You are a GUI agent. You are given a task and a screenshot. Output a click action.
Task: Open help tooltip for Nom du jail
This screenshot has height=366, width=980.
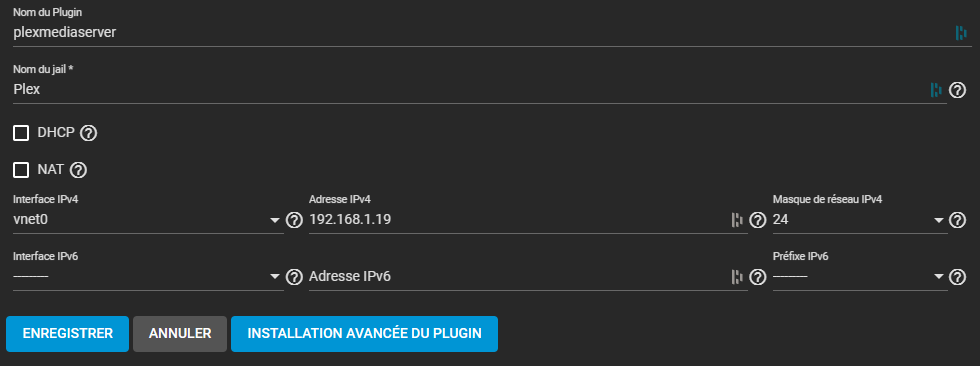click(958, 91)
